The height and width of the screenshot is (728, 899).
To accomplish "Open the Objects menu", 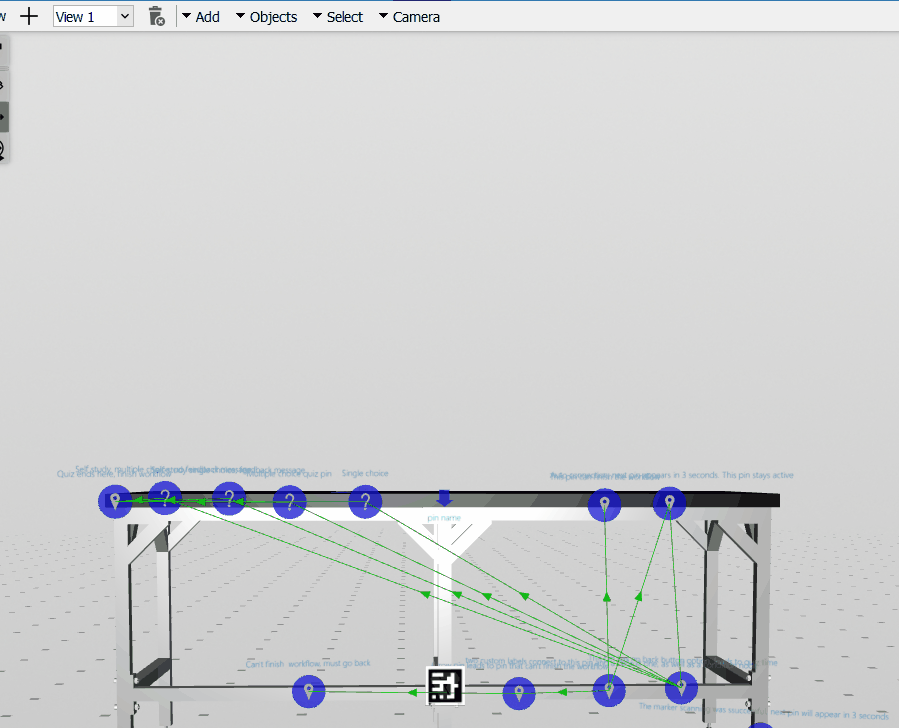I will click(x=267, y=17).
